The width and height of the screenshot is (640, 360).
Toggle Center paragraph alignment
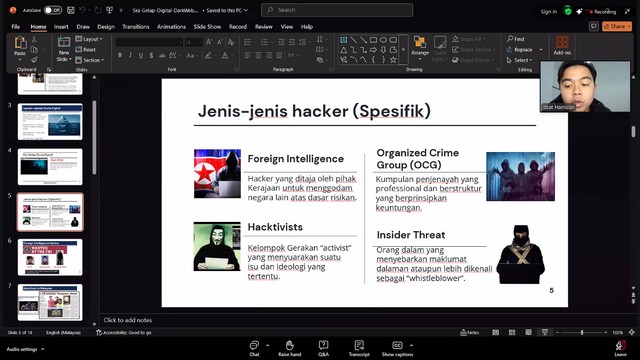click(x=258, y=55)
